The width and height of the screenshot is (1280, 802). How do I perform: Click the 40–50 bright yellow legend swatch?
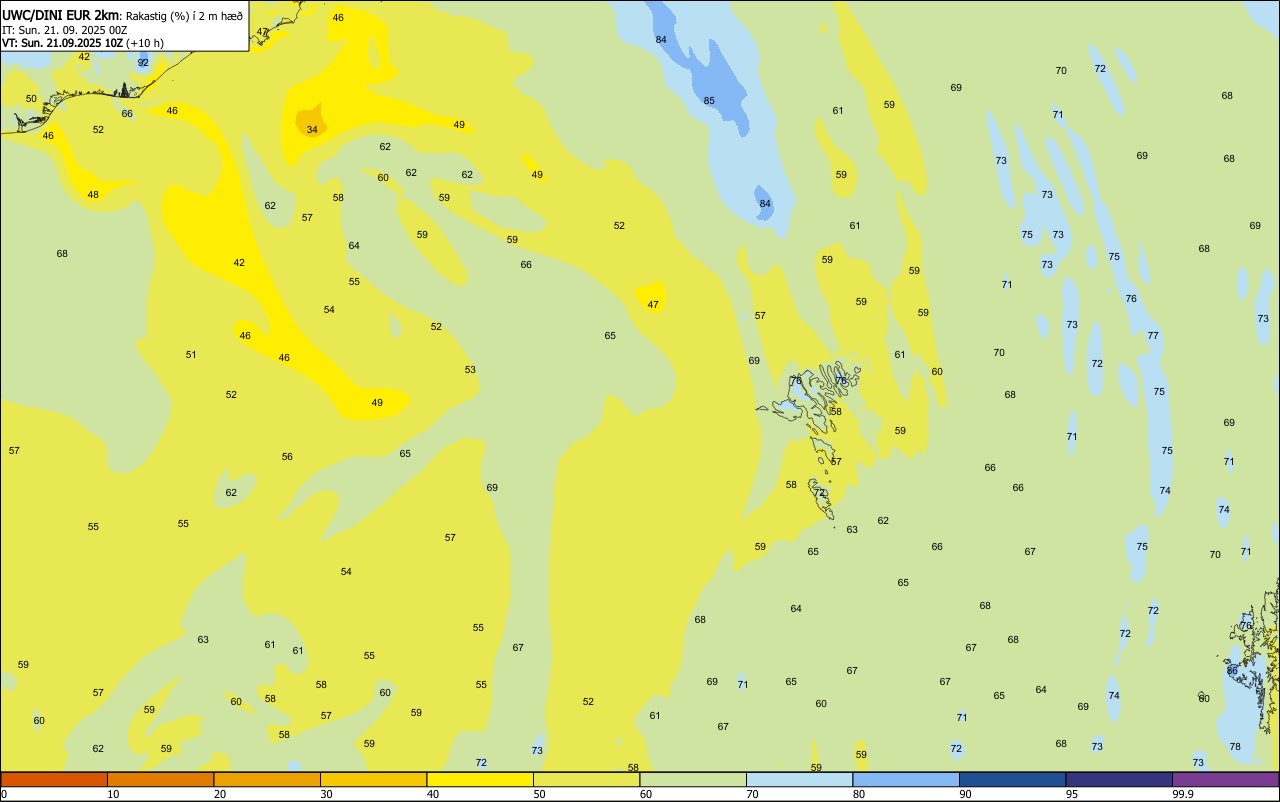tap(480, 779)
